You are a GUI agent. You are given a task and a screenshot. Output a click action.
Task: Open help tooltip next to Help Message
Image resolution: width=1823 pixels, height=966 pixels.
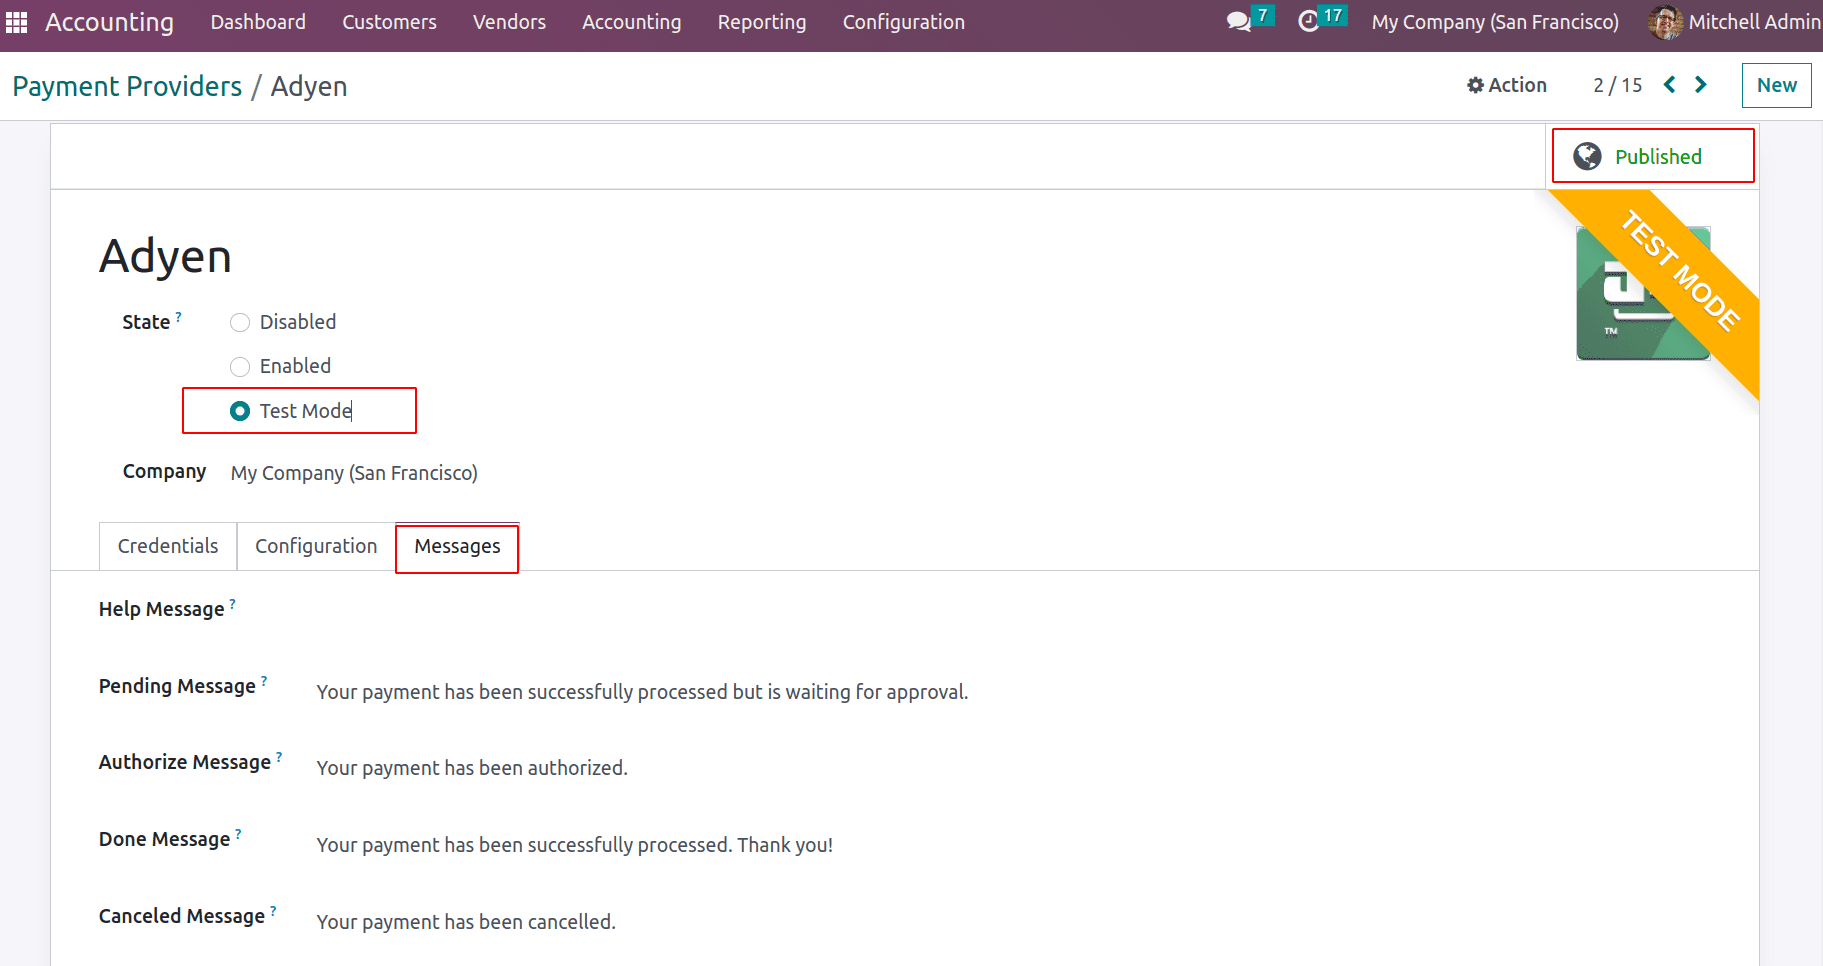pyautogui.click(x=233, y=603)
